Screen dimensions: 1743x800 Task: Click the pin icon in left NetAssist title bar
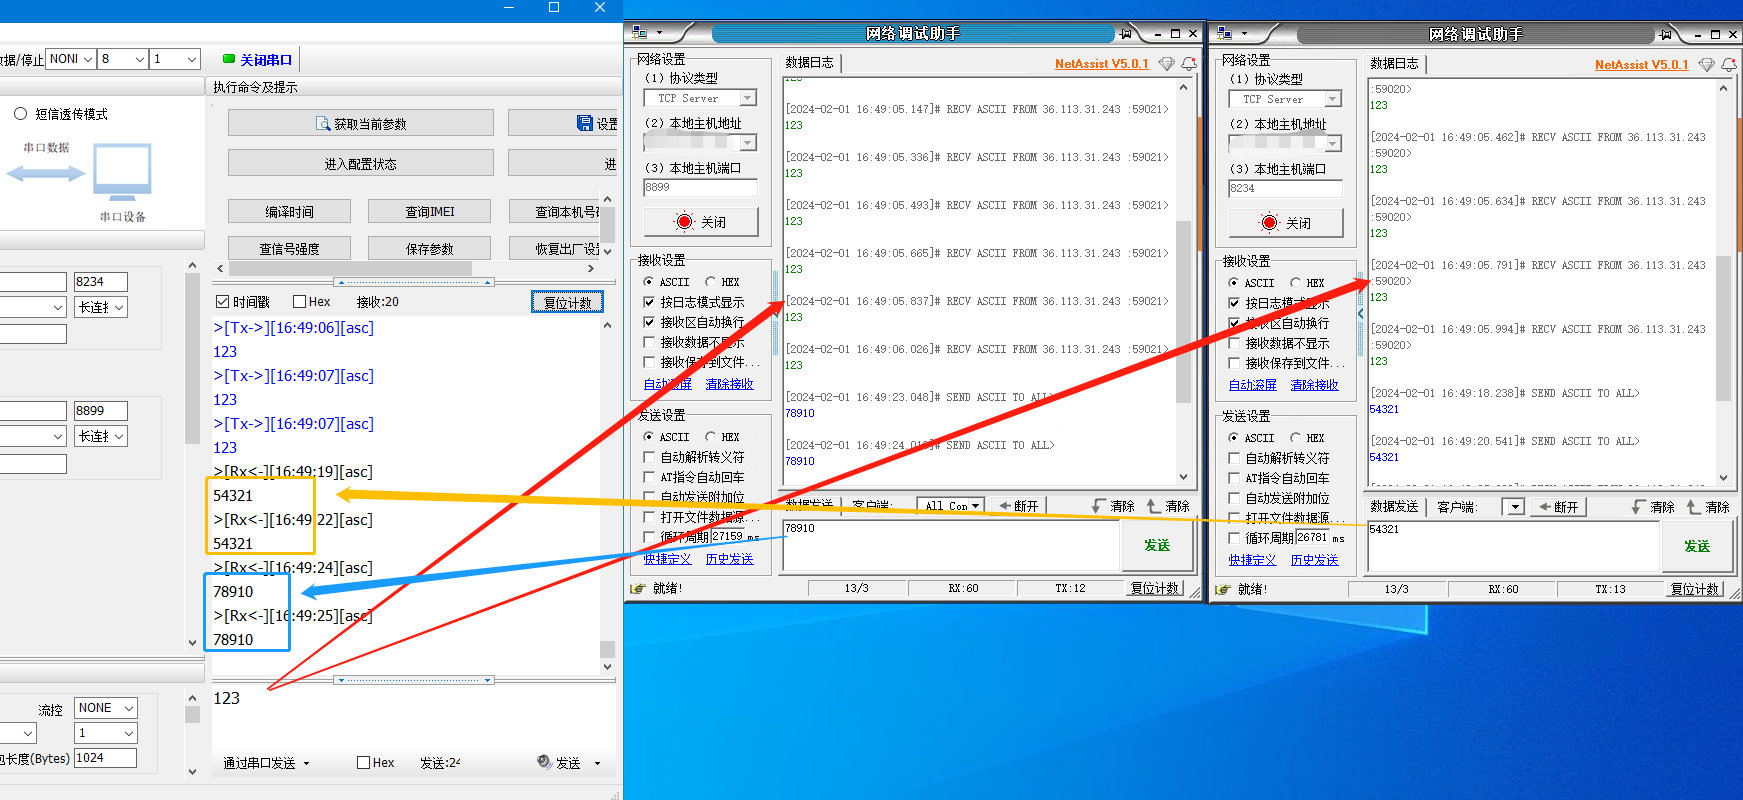tap(1126, 34)
